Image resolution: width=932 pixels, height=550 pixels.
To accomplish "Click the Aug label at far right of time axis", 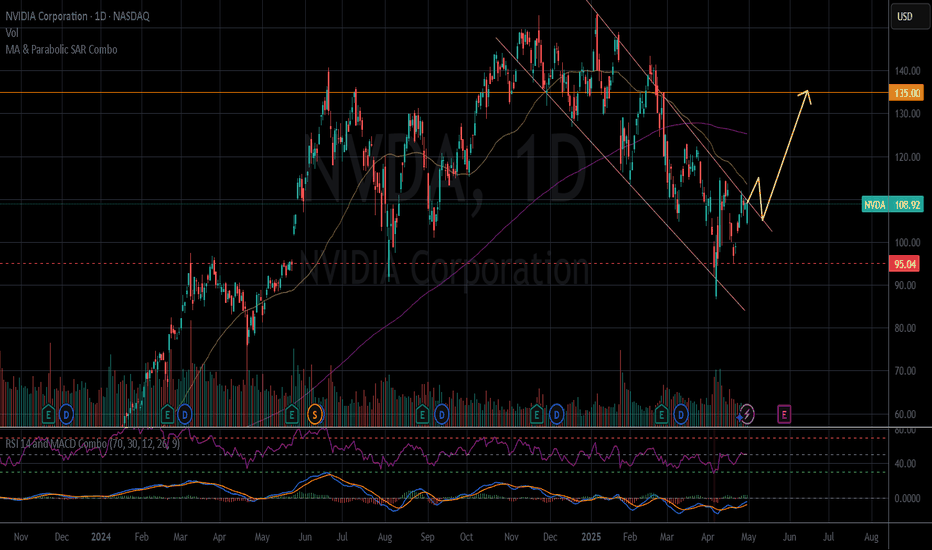I will click(x=871, y=537).
